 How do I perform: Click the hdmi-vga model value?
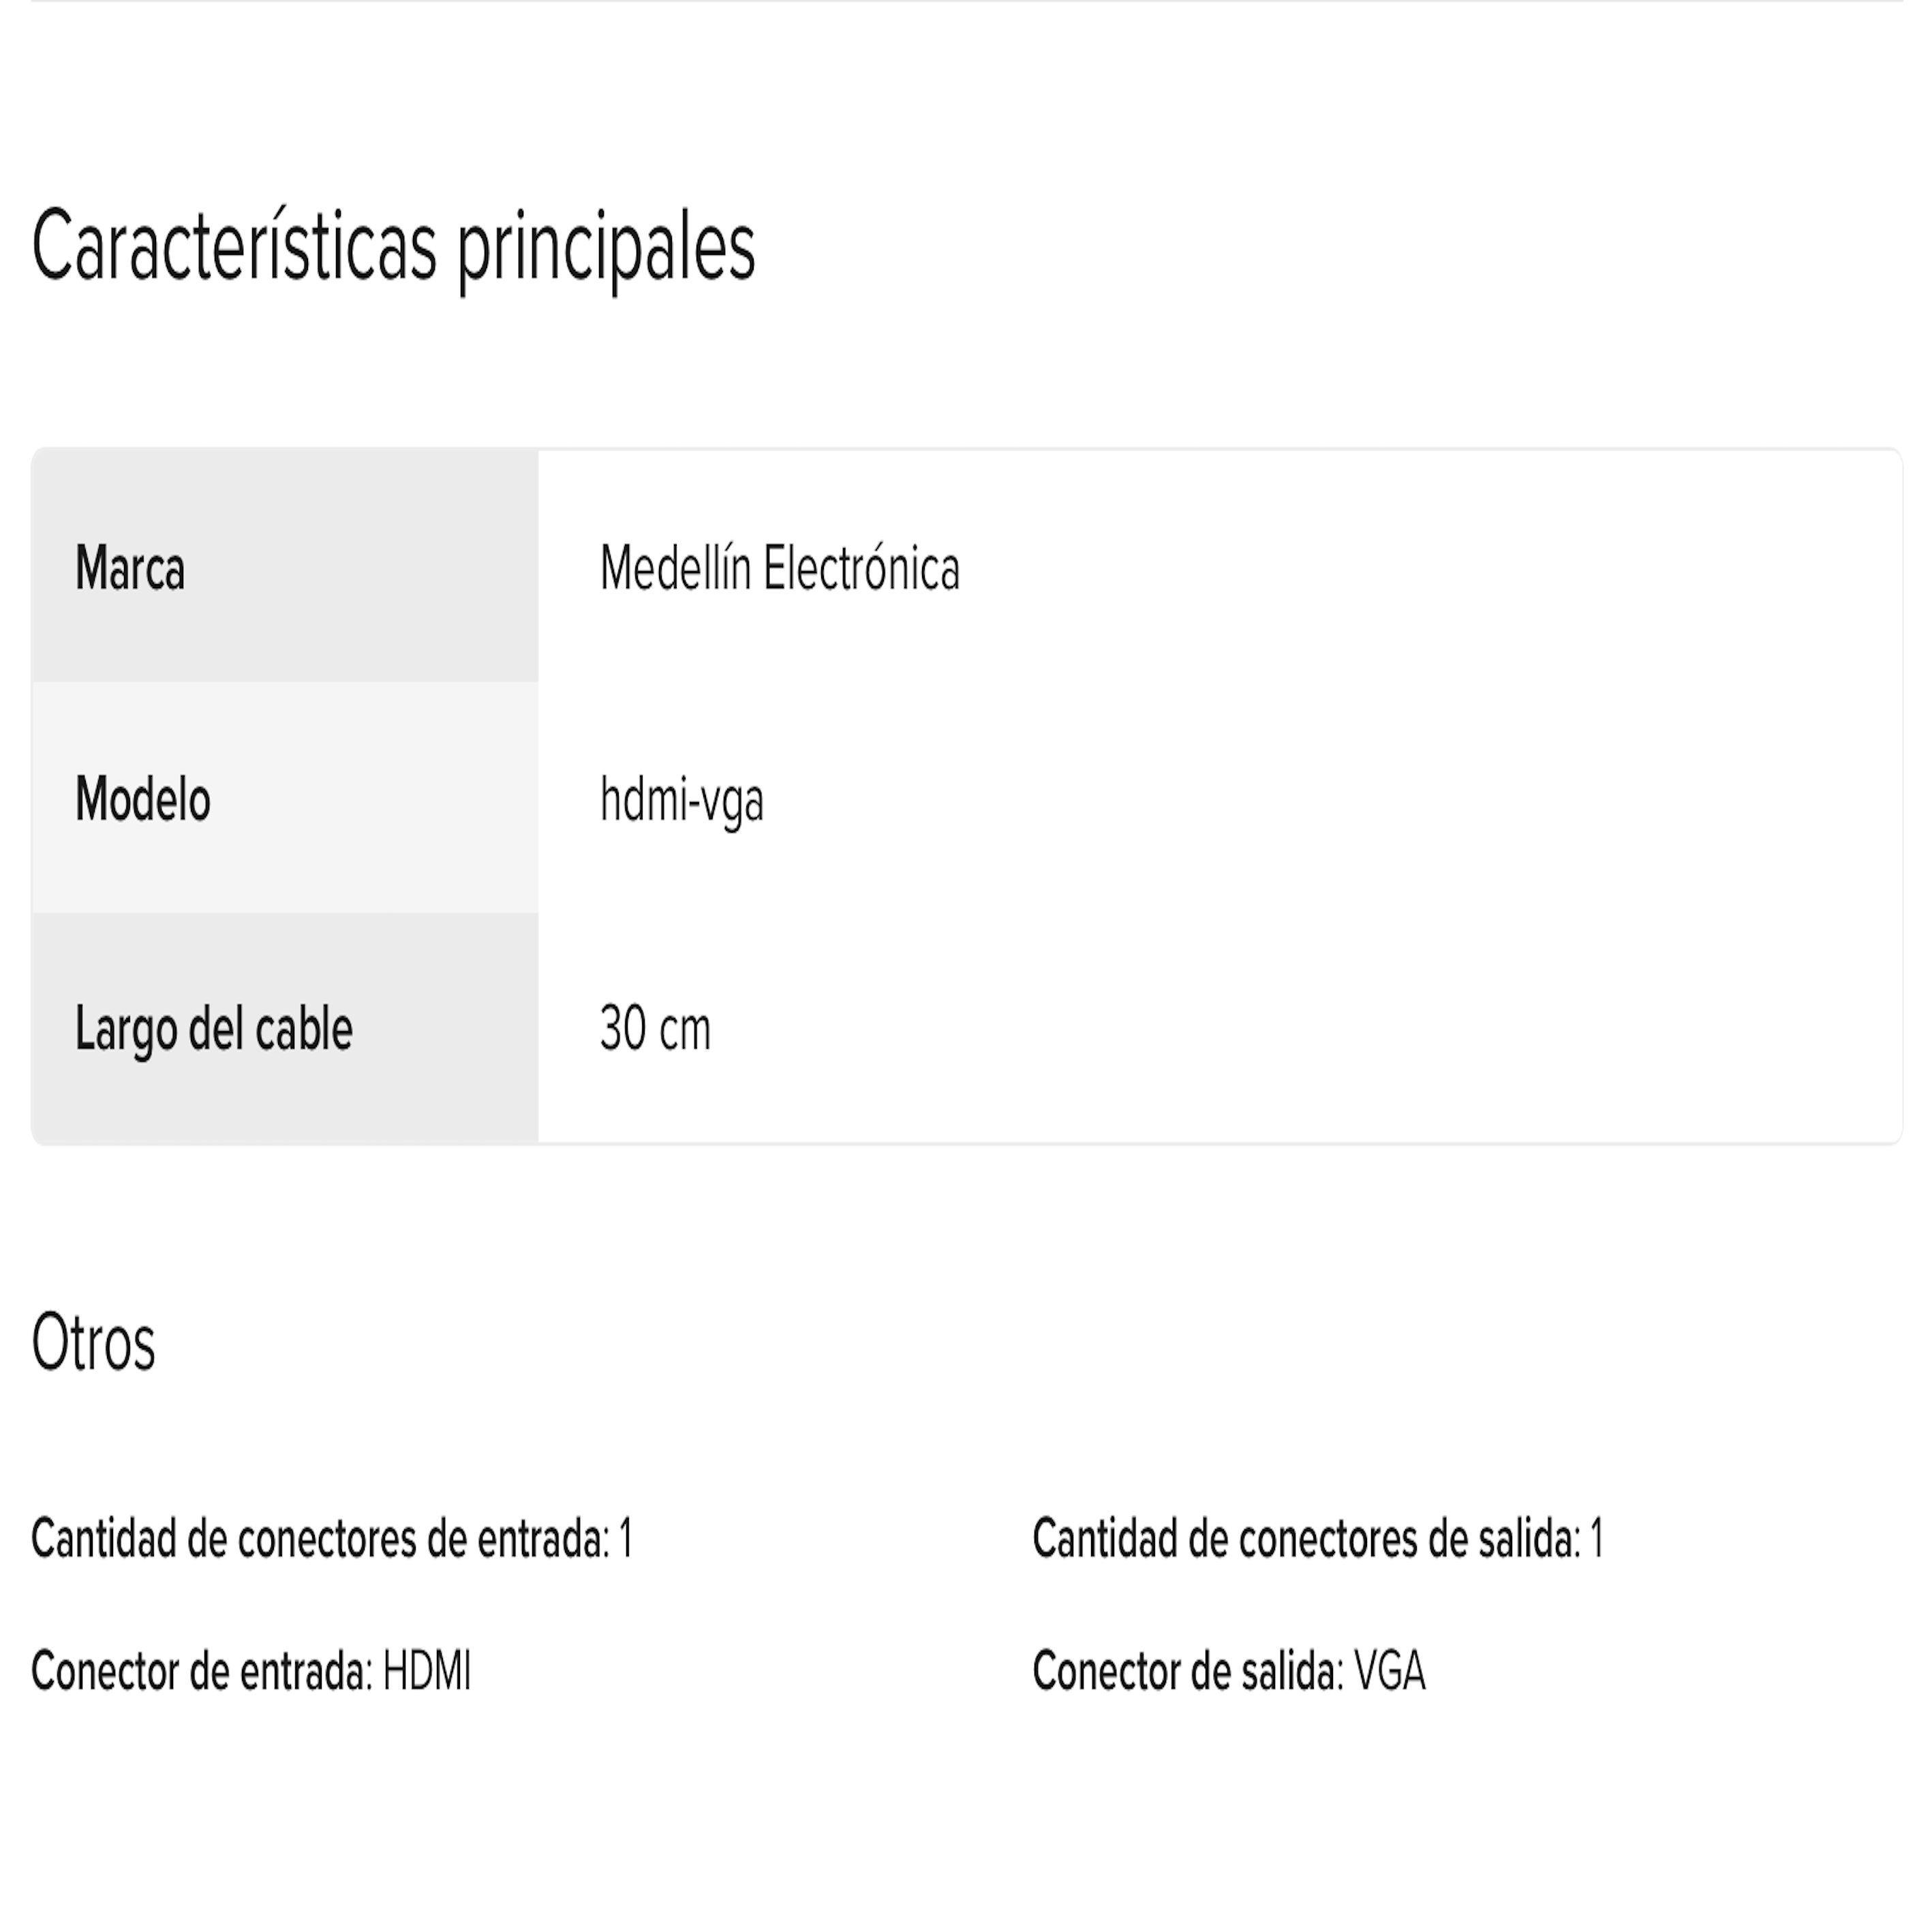pyautogui.click(x=681, y=800)
